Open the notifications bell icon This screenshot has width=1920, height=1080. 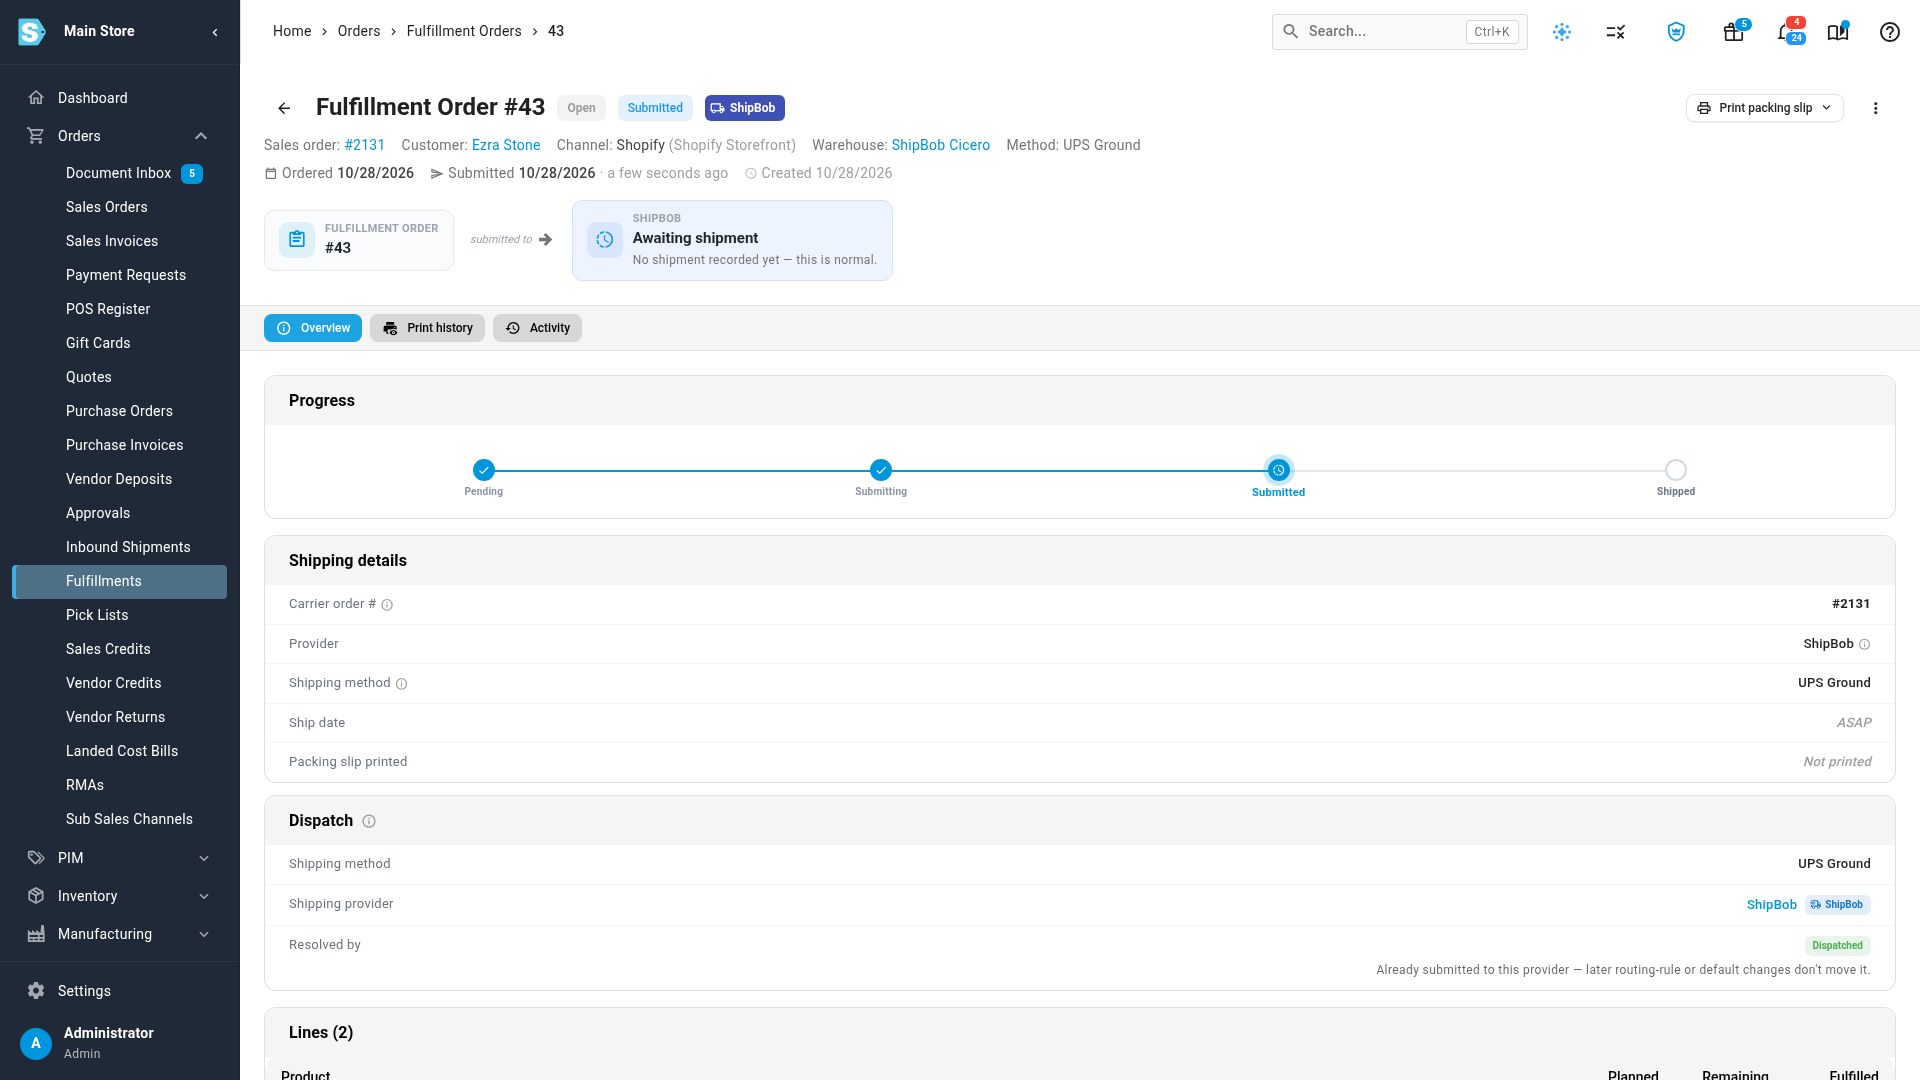pos(1786,32)
